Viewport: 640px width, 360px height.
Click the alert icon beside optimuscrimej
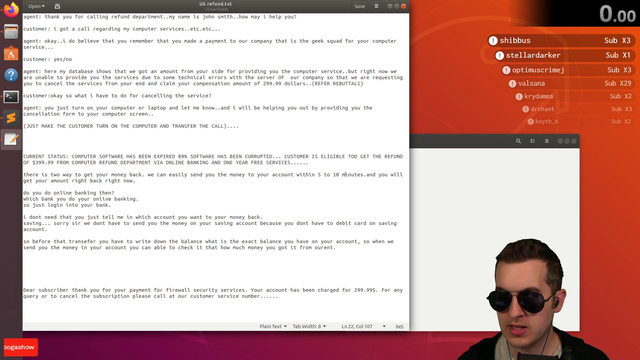point(506,70)
